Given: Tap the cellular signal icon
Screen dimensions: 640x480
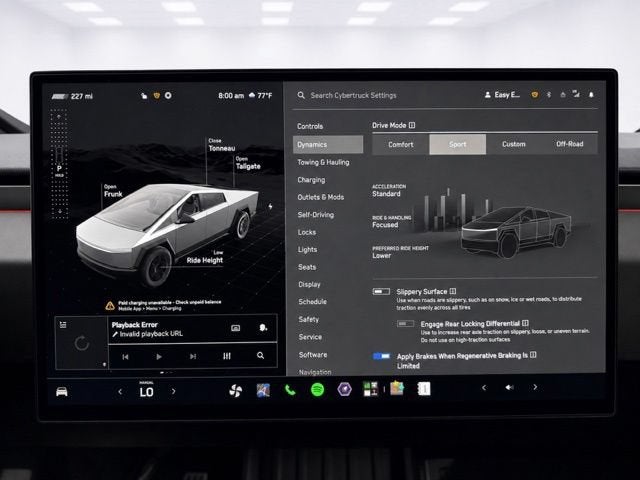Looking at the screenshot, I should 576,94.
